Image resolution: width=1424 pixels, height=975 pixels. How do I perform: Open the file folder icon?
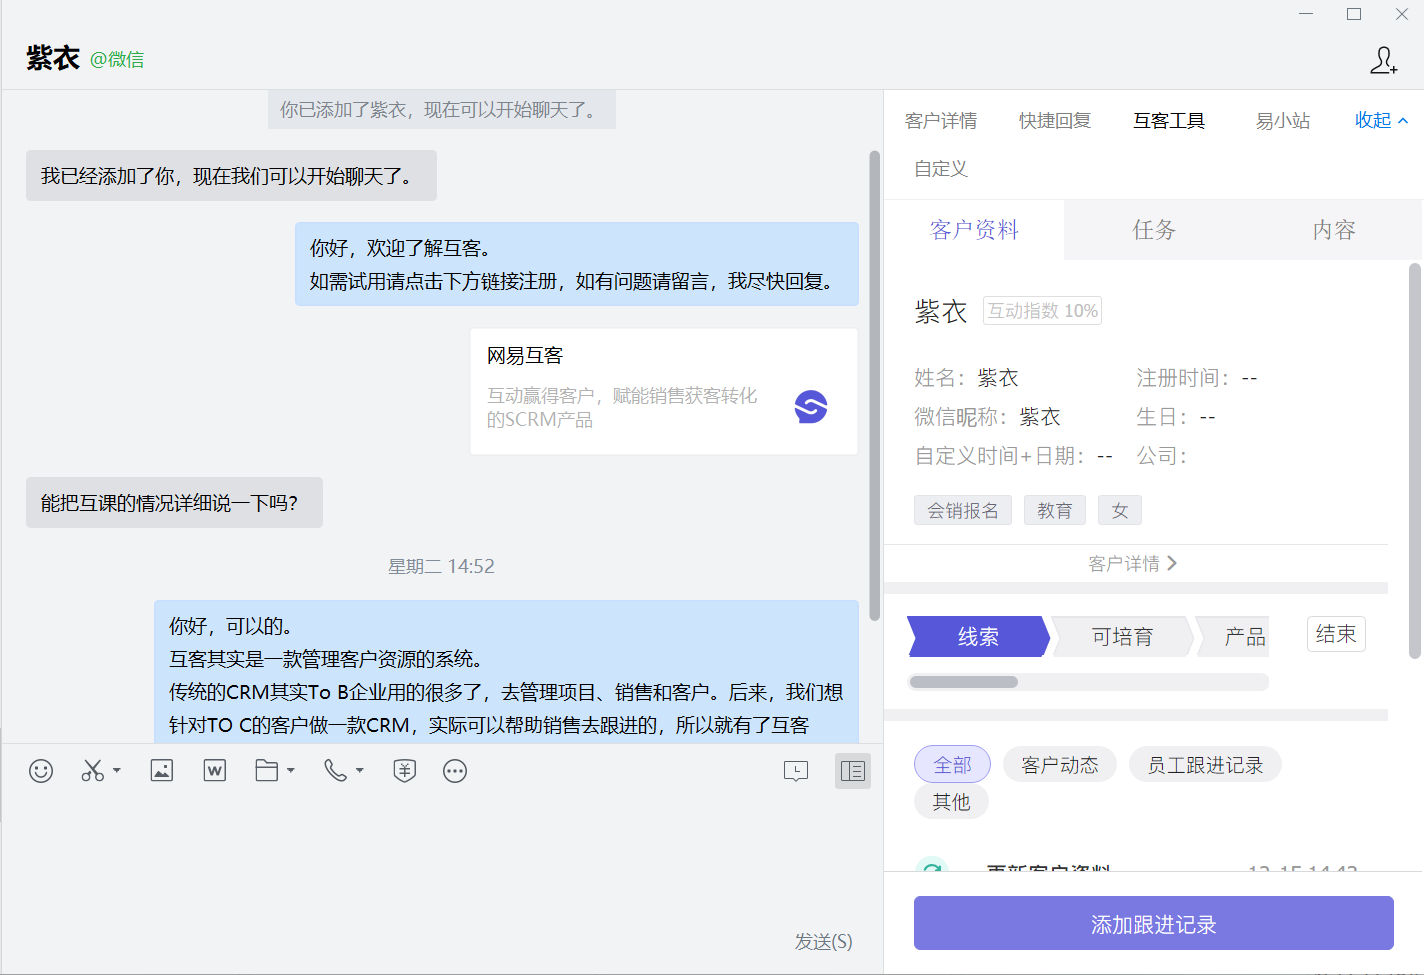(x=267, y=771)
